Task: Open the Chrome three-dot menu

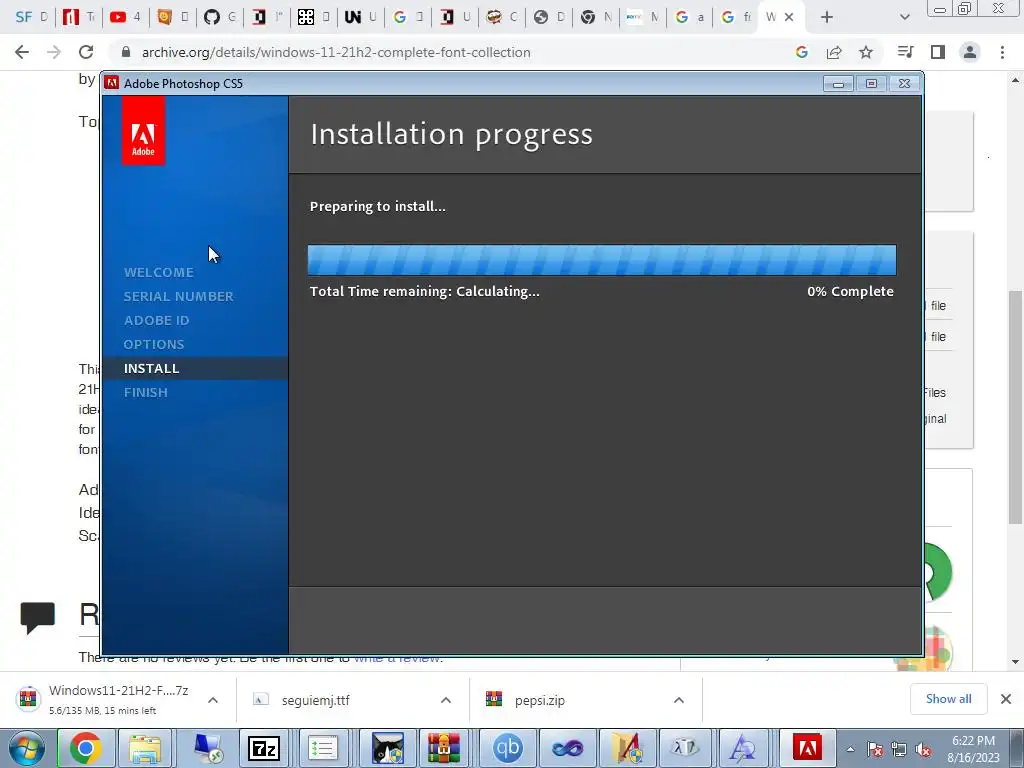Action: point(1002,52)
